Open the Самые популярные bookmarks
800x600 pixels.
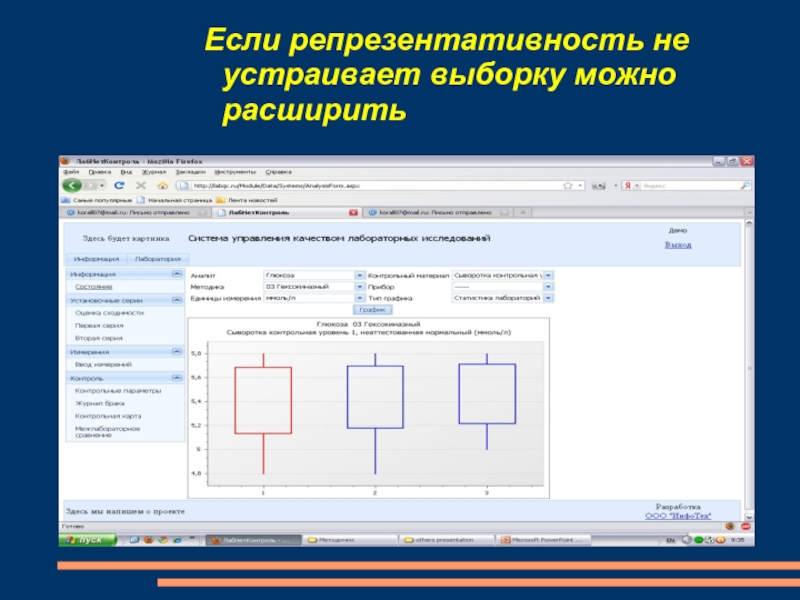click(97, 200)
